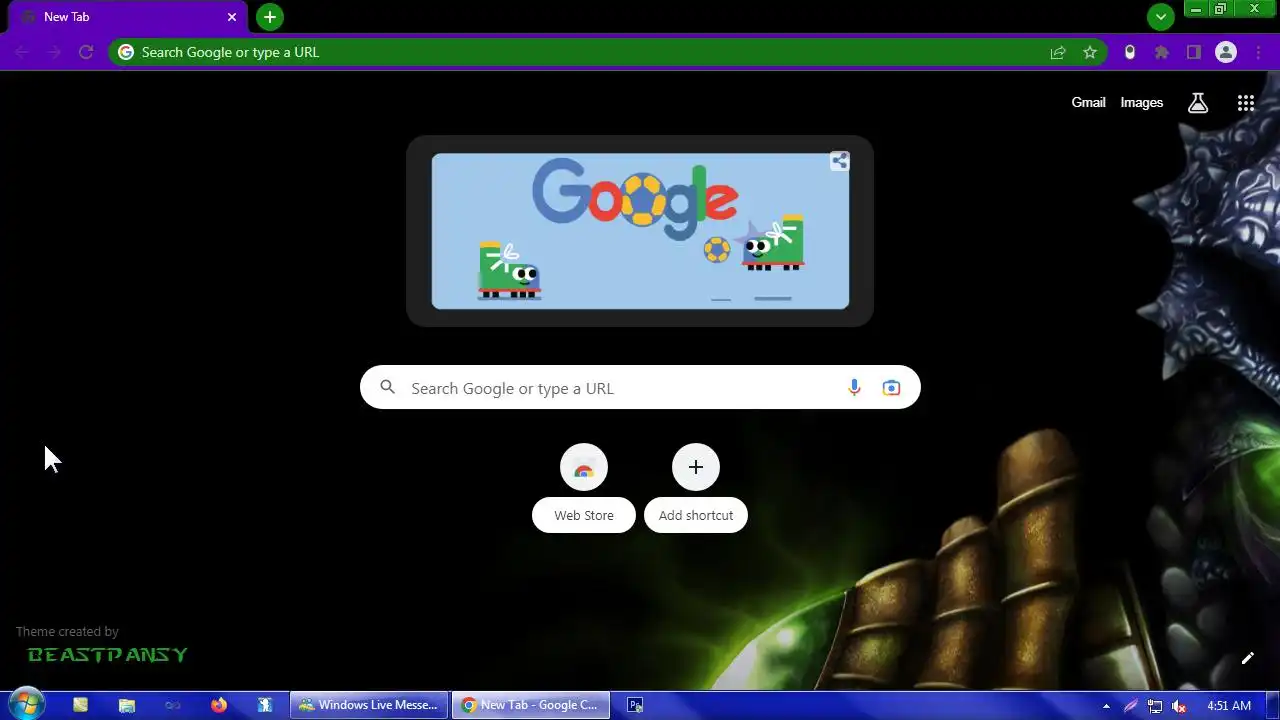Show hidden system tray icons

coord(1106,706)
